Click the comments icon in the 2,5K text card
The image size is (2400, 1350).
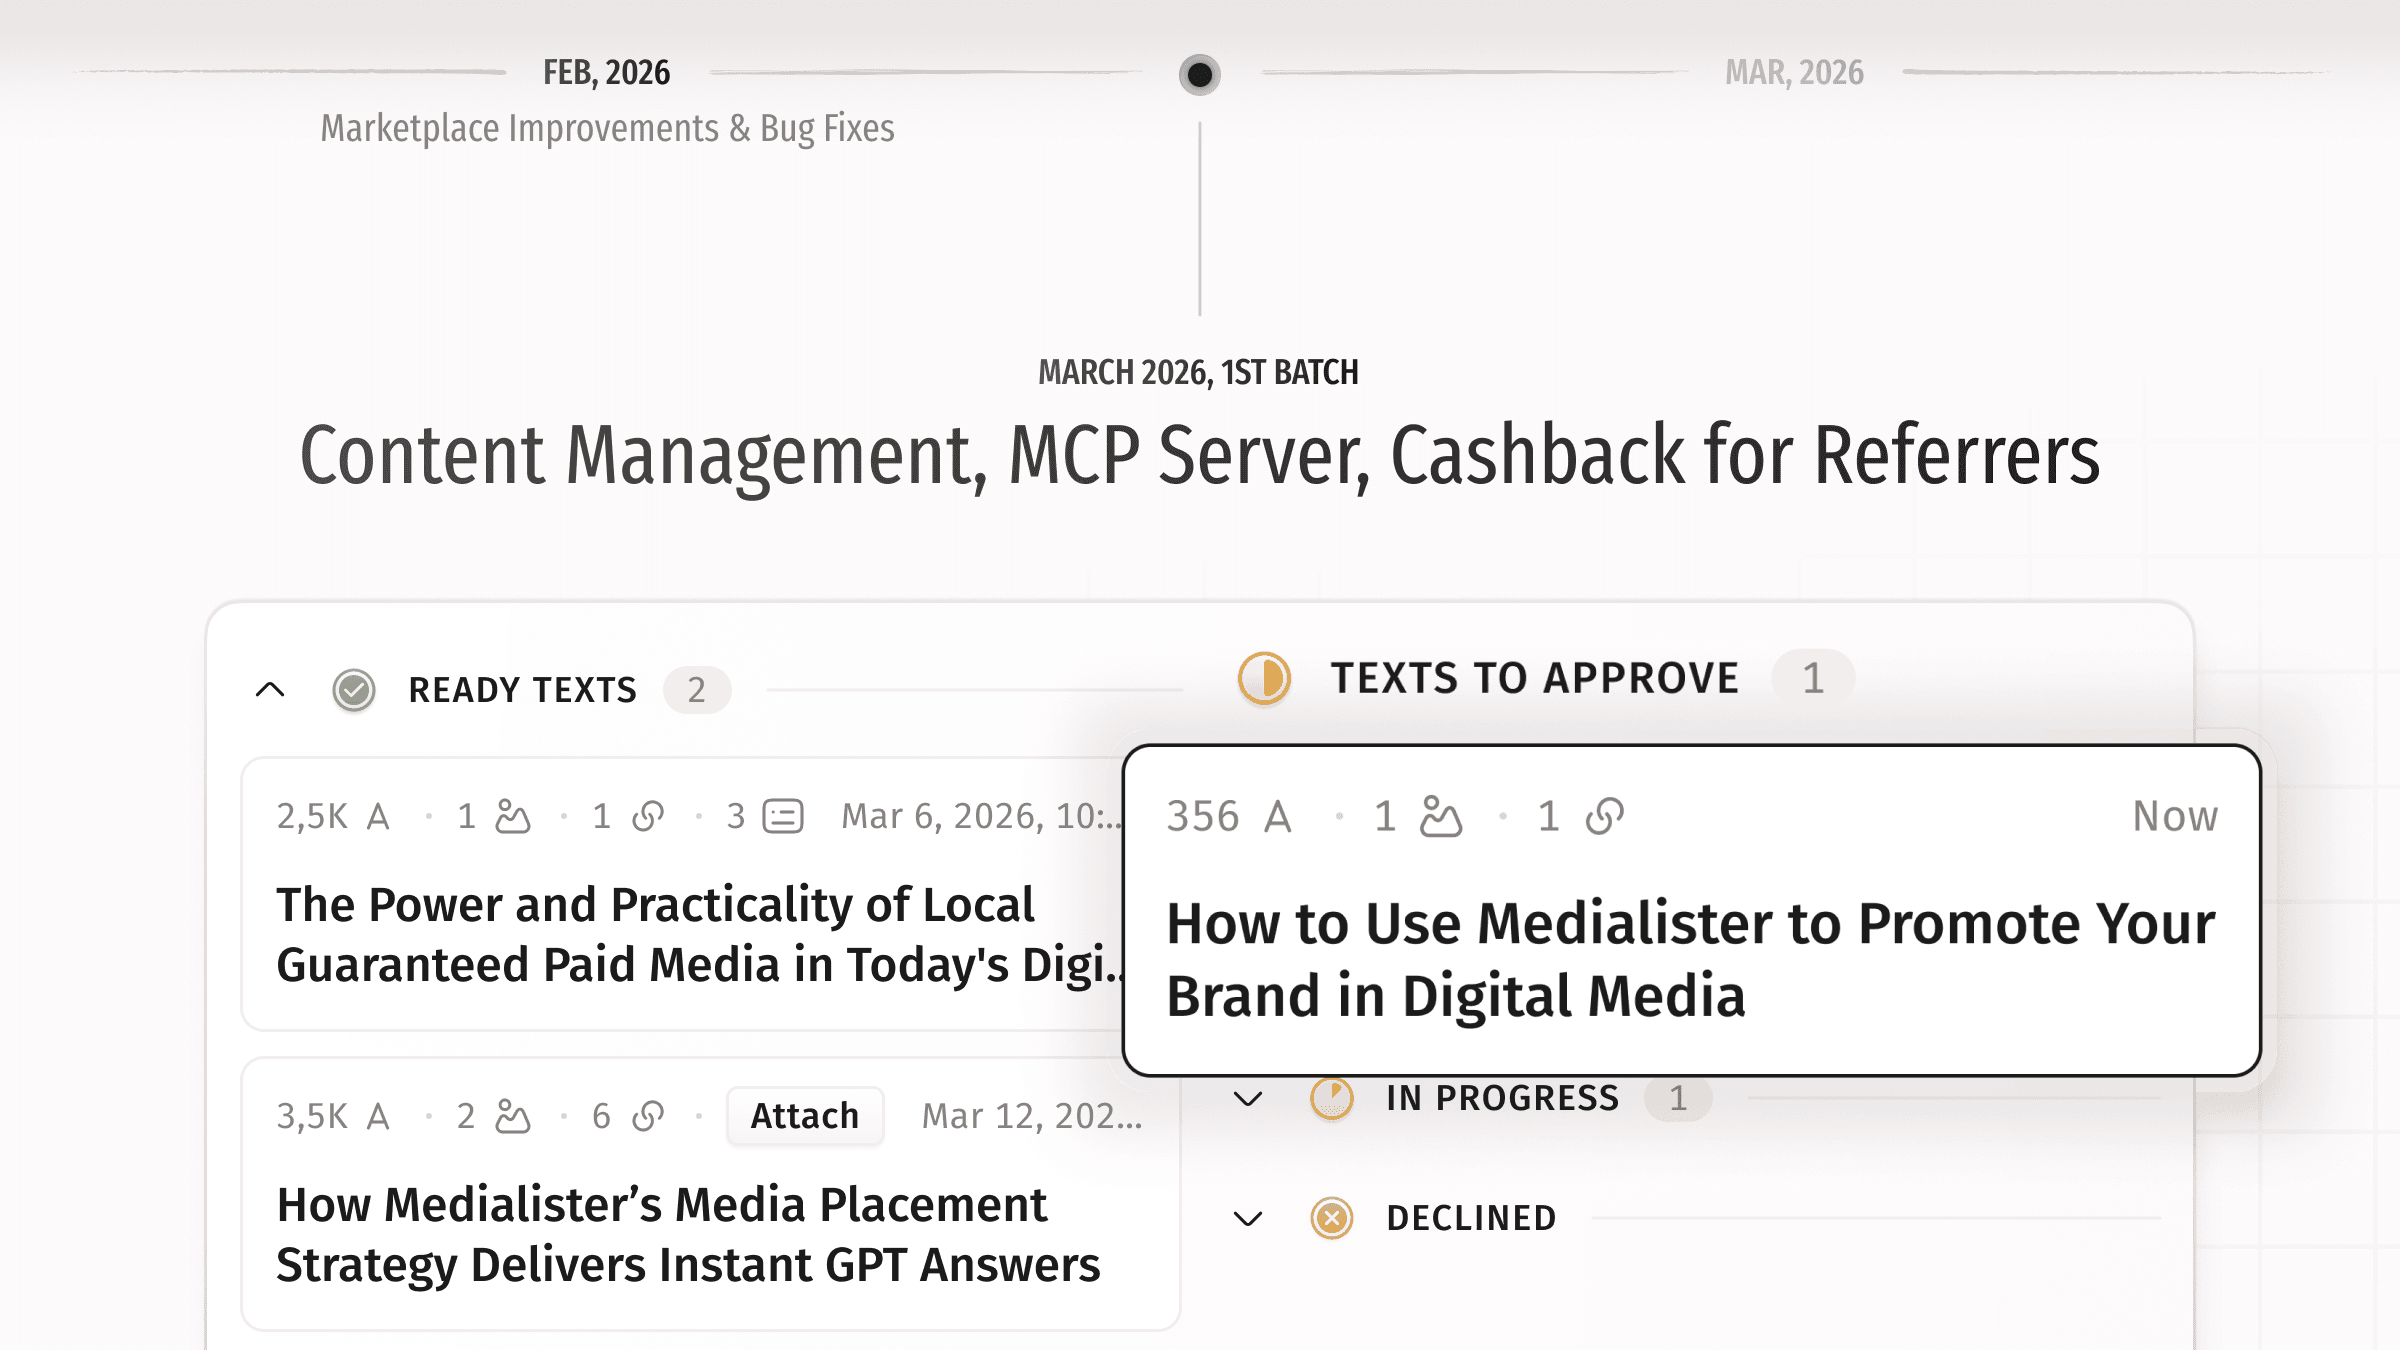pyautogui.click(x=783, y=816)
